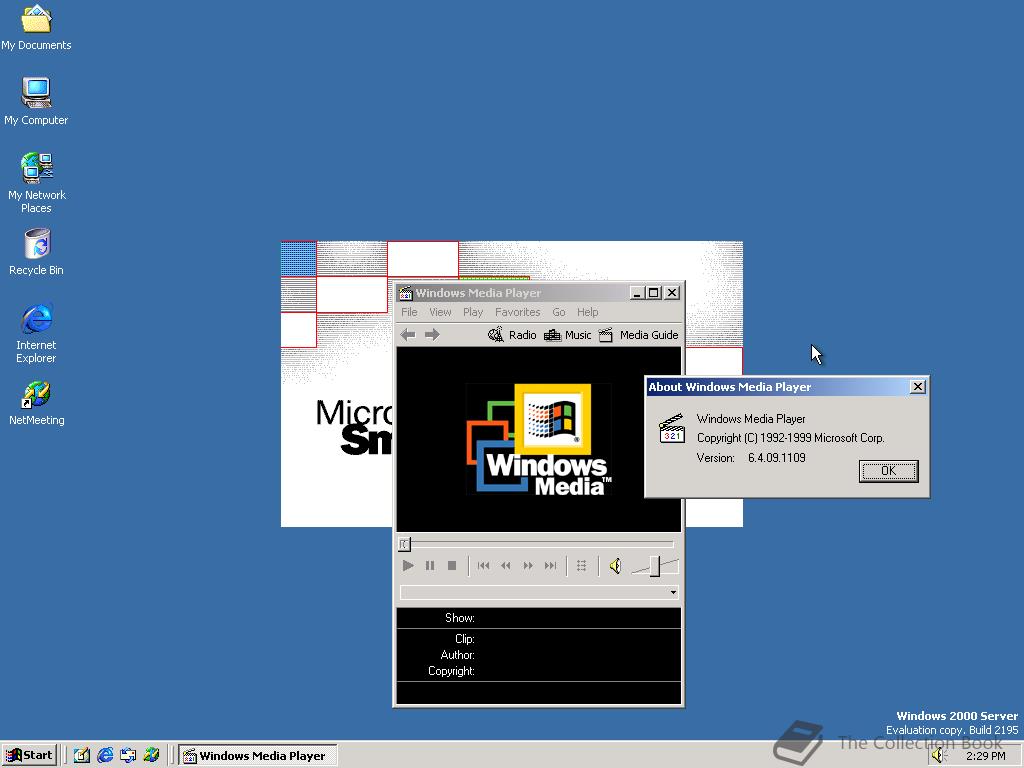Screen dimensions: 1024x768
Task: Click the Show: label in info panel
Action: click(x=460, y=618)
